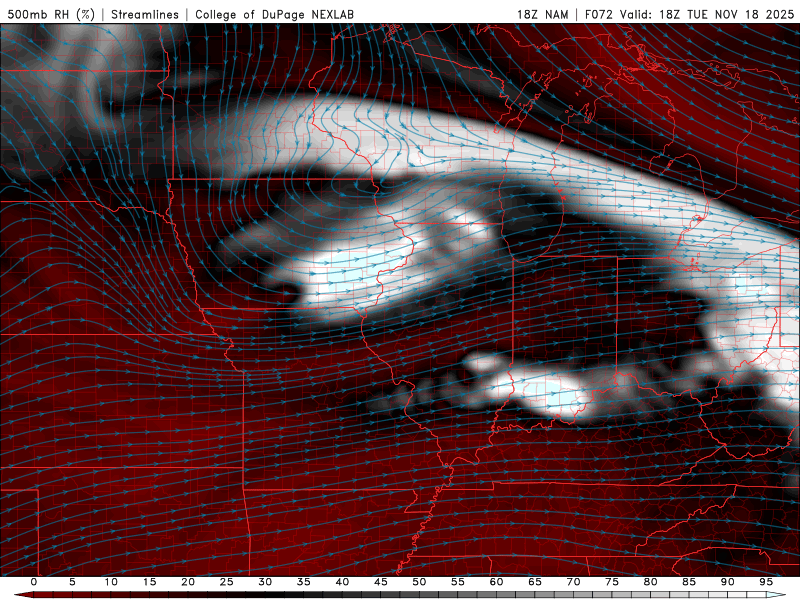Viewport: 800px width, 600px height.
Task: Click the "30" label on the color scale
Action: (x=265, y=582)
